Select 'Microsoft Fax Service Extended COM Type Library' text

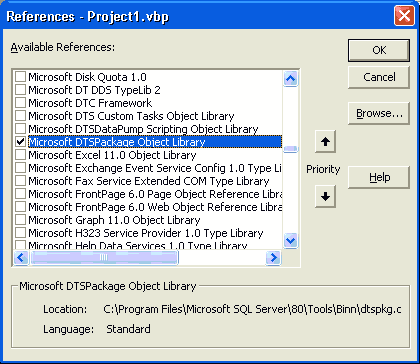[149, 181]
